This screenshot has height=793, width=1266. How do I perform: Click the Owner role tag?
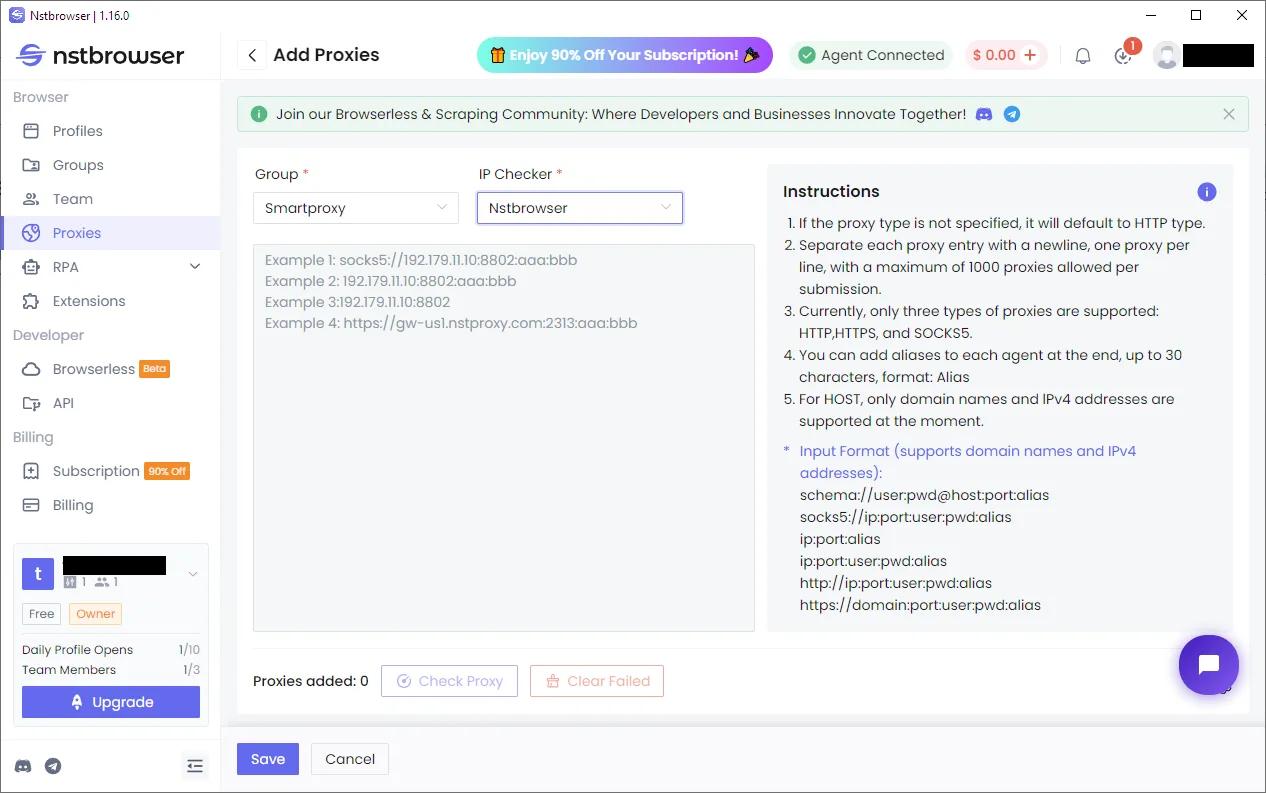[96, 614]
